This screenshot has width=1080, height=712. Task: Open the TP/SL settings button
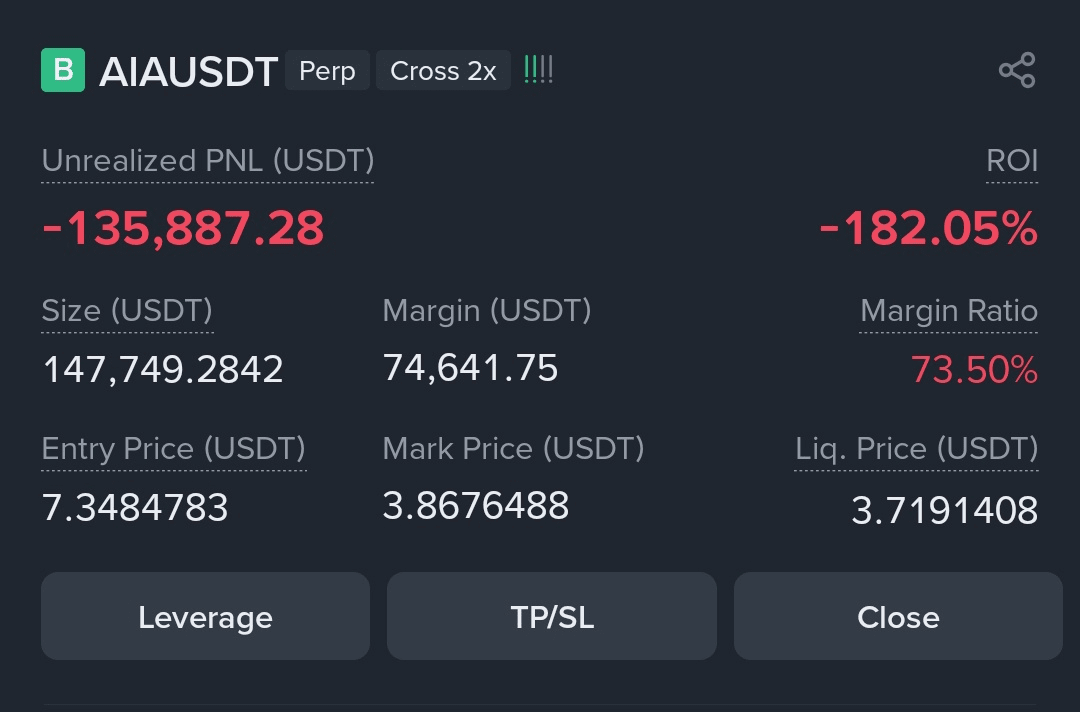point(552,617)
